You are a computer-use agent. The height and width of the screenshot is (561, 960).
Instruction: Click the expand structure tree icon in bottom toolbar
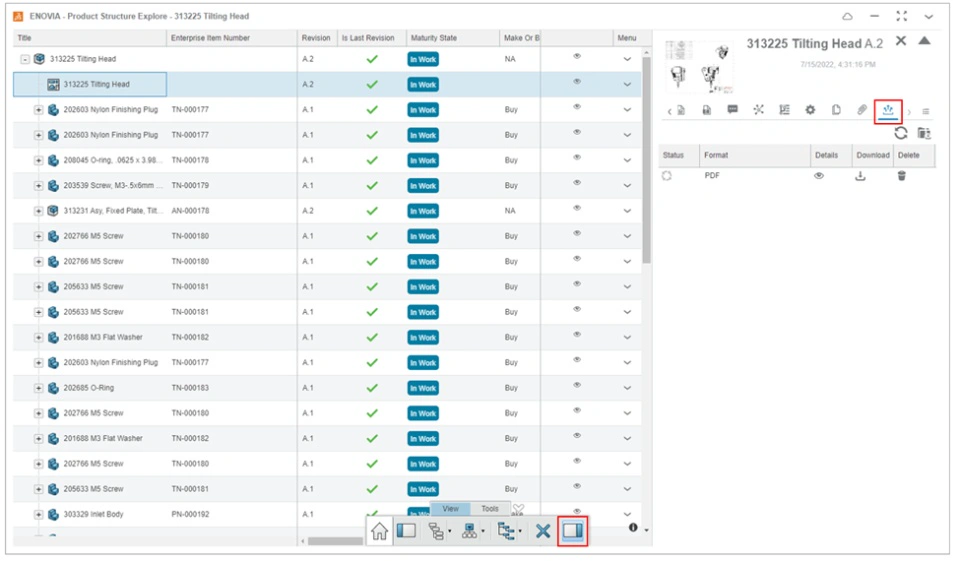point(505,531)
